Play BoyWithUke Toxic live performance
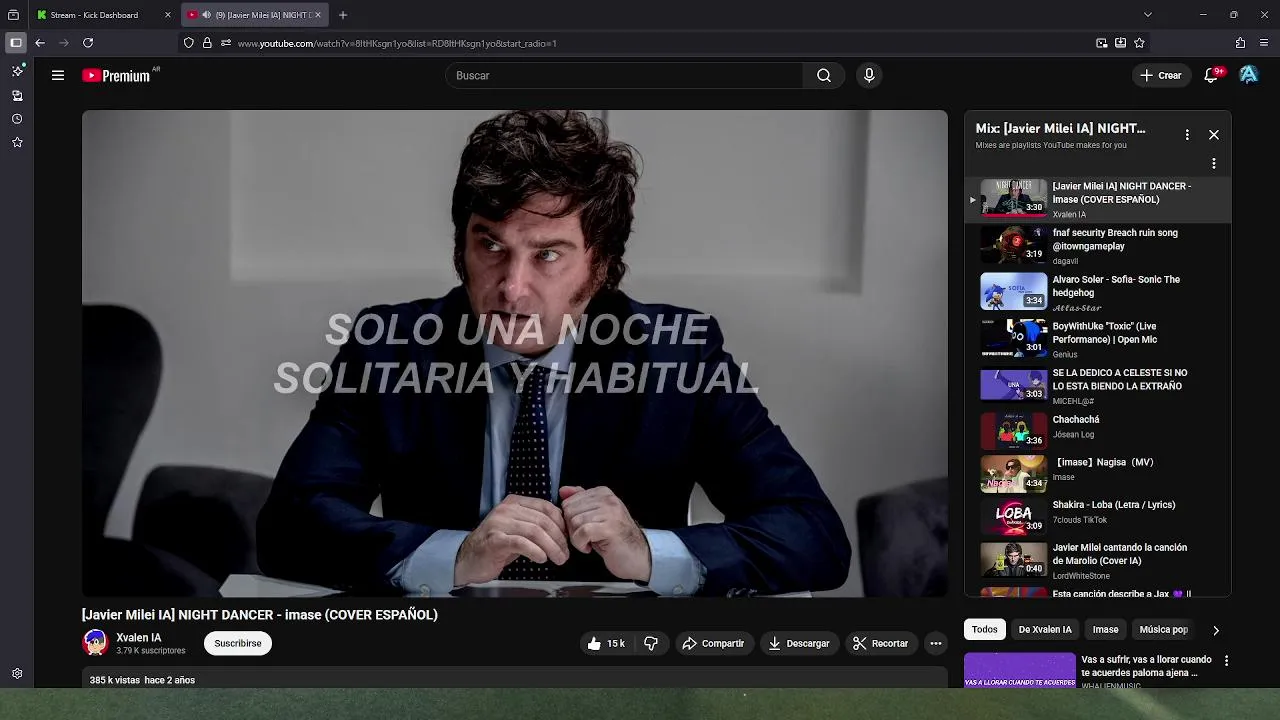Viewport: 1280px width, 720px height. pos(1097,339)
